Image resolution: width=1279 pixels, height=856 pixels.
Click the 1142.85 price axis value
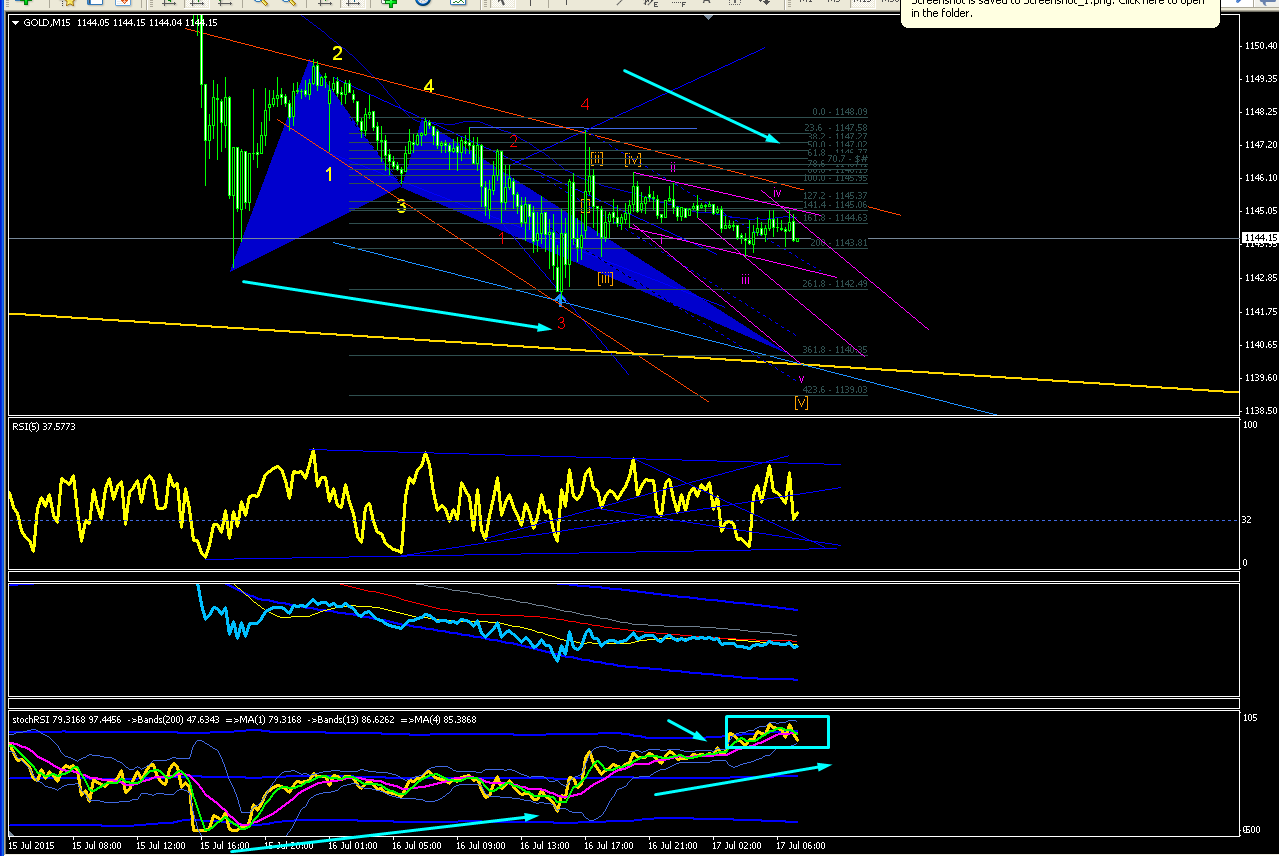[x=1259, y=277]
